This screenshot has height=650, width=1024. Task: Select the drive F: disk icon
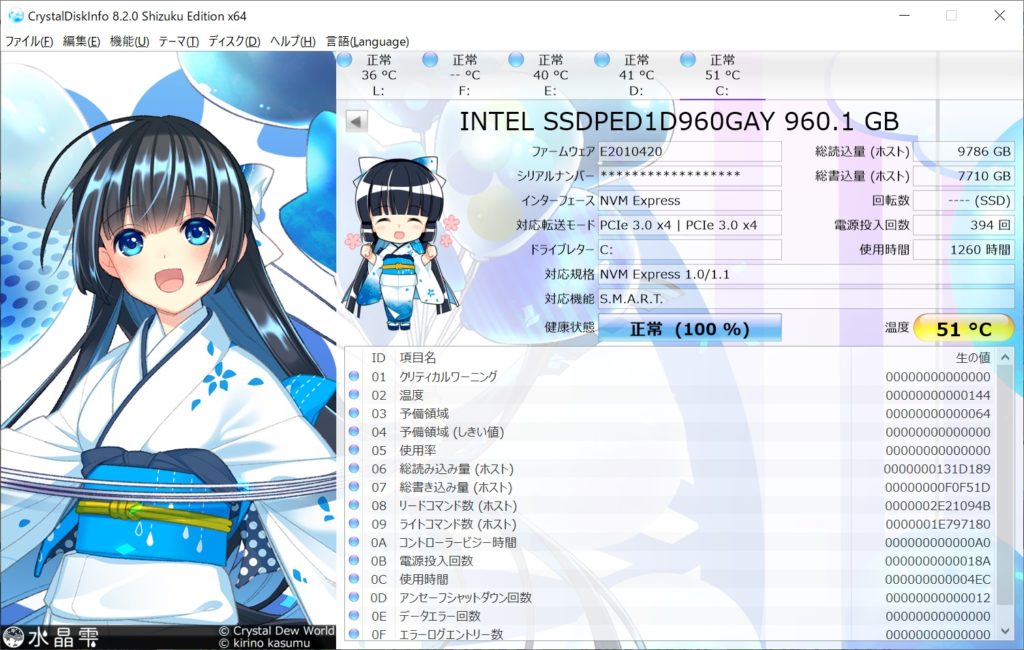click(431, 60)
